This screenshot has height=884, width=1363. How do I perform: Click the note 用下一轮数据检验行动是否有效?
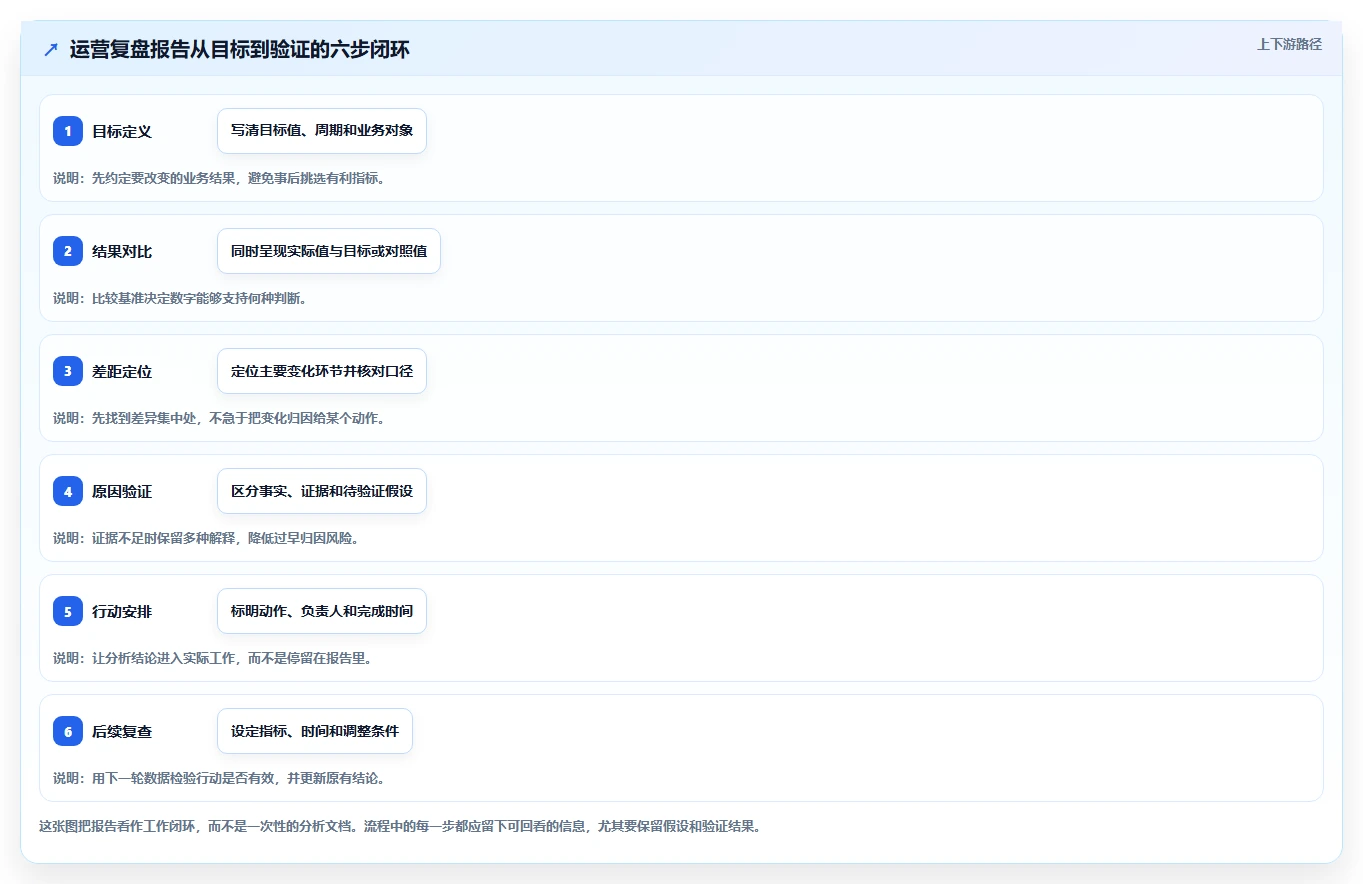tap(219, 778)
